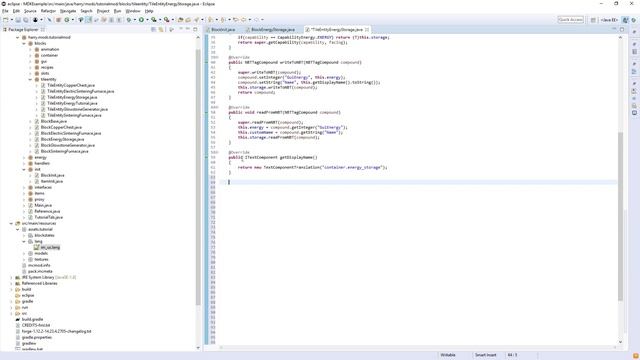The image size is (640, 360).
Task: Switch to BlockInit.java editor tab
Action: 223,30
